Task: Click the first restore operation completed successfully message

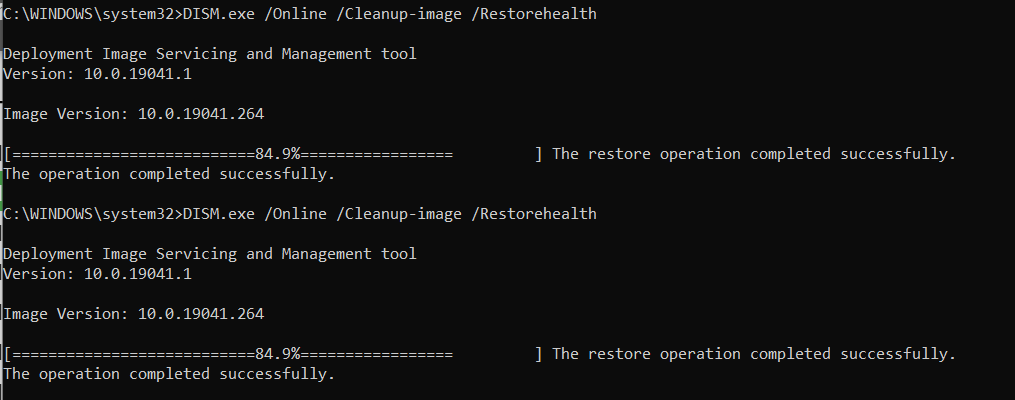Action: pos(754,154)
